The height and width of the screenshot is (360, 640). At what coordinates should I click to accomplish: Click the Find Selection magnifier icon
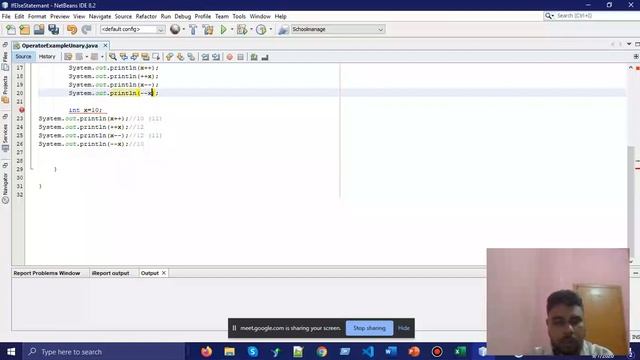click(x=113, y=57)
